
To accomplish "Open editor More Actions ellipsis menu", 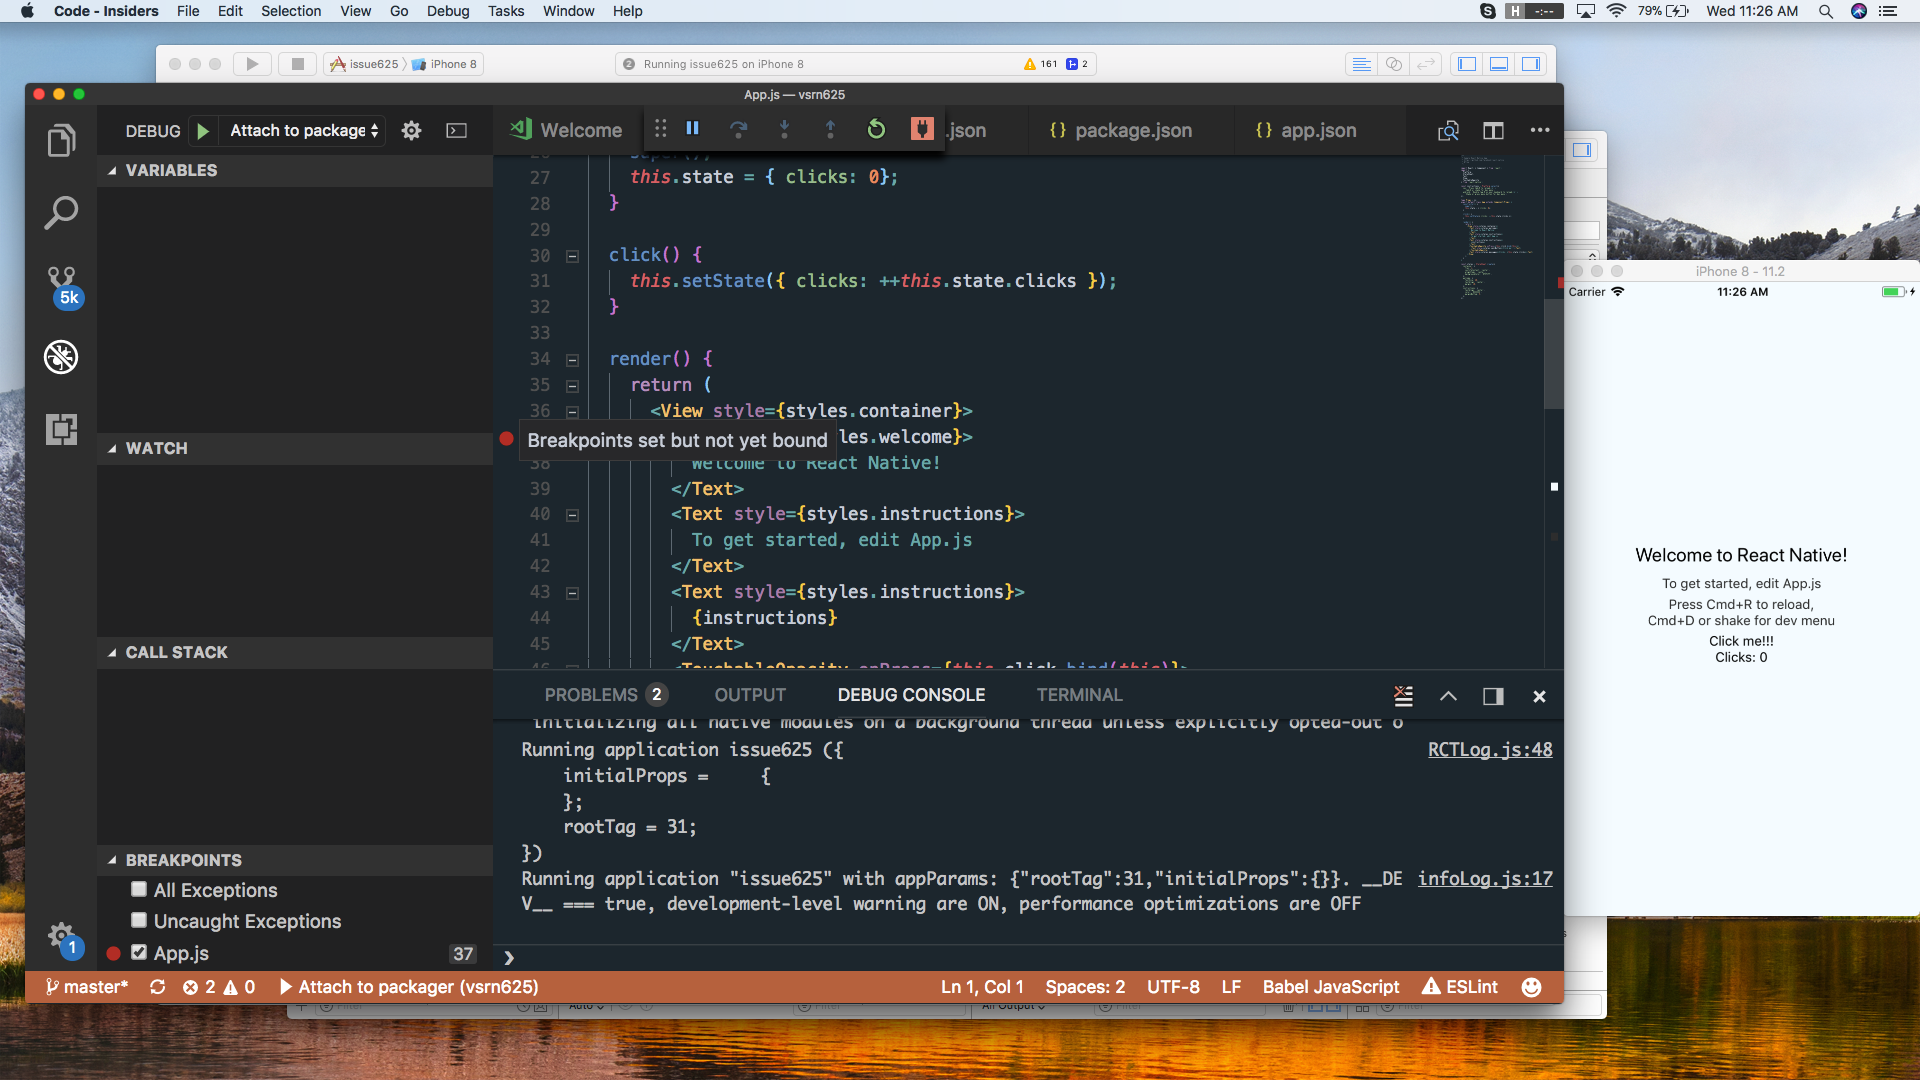I will (x=1540, y=131).
